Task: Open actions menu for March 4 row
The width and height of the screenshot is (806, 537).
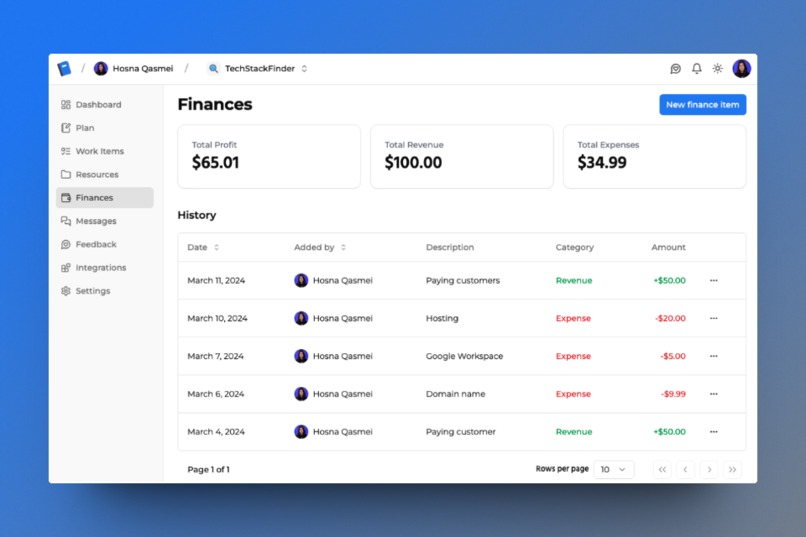Action: click(x=713, y=432)
